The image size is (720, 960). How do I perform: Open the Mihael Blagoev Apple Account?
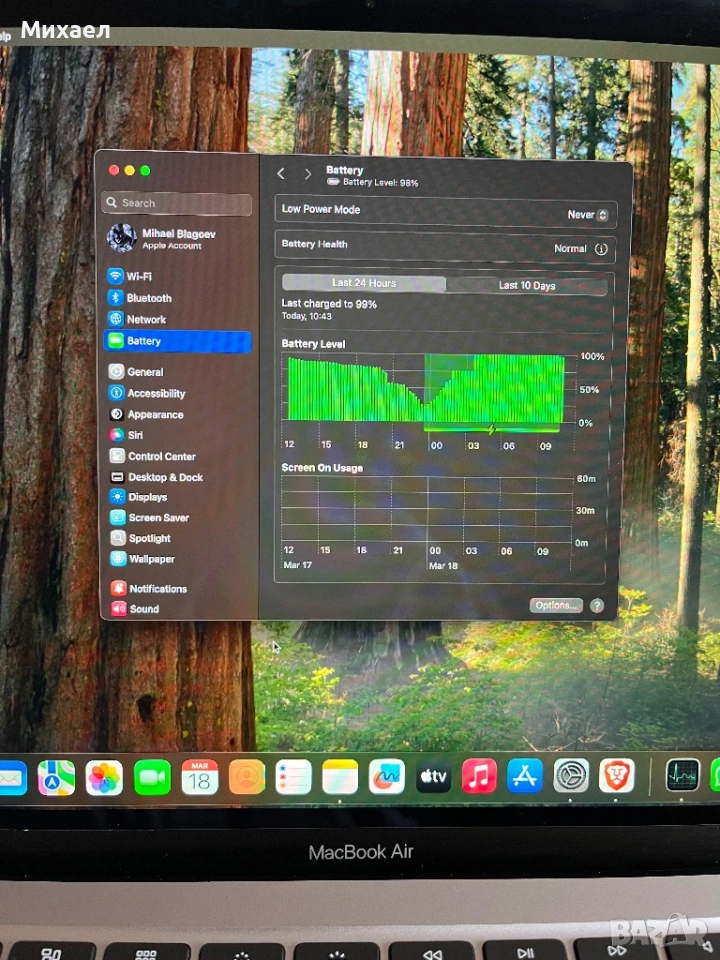point(176,238)
